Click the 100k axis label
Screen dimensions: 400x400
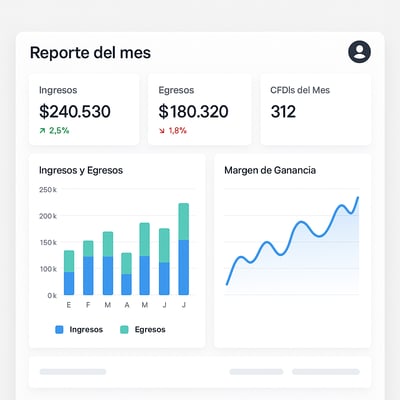48,269
